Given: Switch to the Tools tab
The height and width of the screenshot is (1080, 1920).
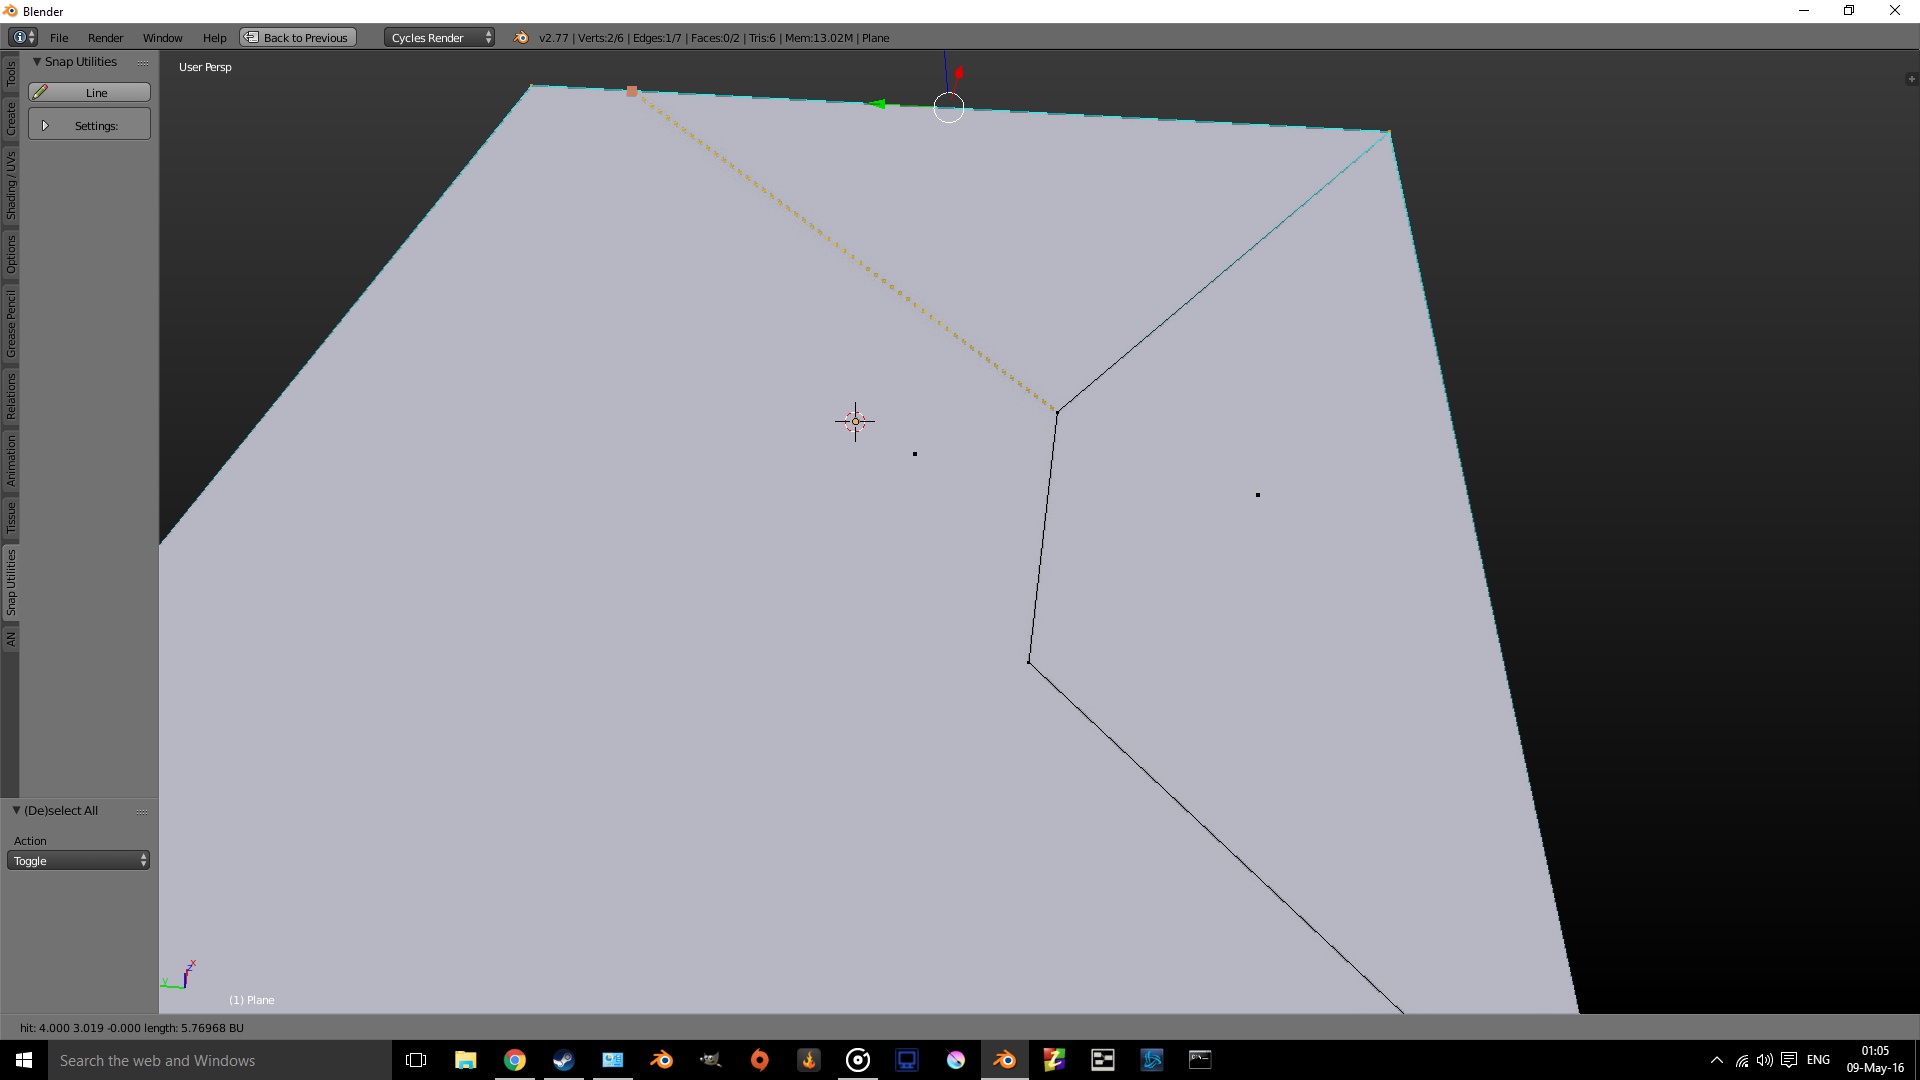Looking at the screenshot, I should click(11, 73).
